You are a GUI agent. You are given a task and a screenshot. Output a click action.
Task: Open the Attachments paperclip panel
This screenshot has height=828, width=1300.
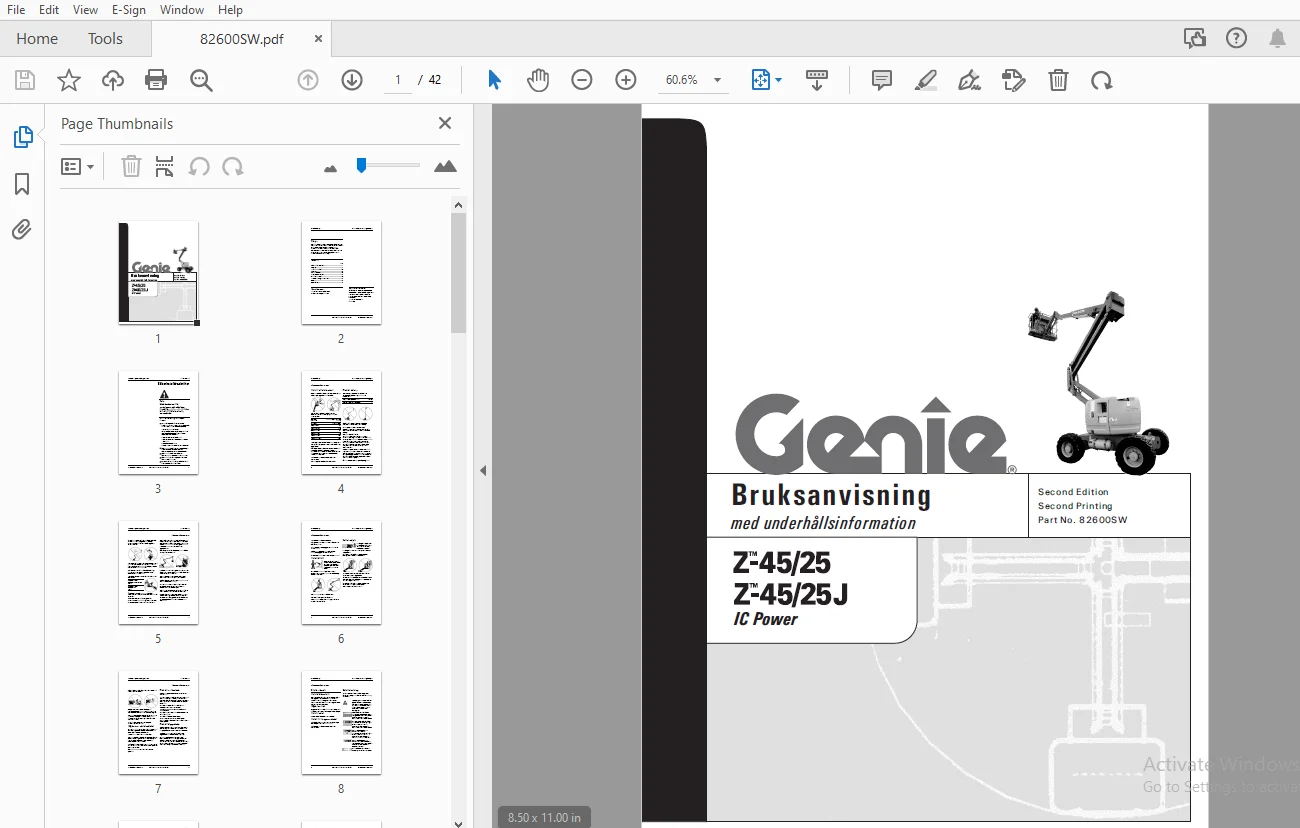pyautogui.click(x=22, y=230)
